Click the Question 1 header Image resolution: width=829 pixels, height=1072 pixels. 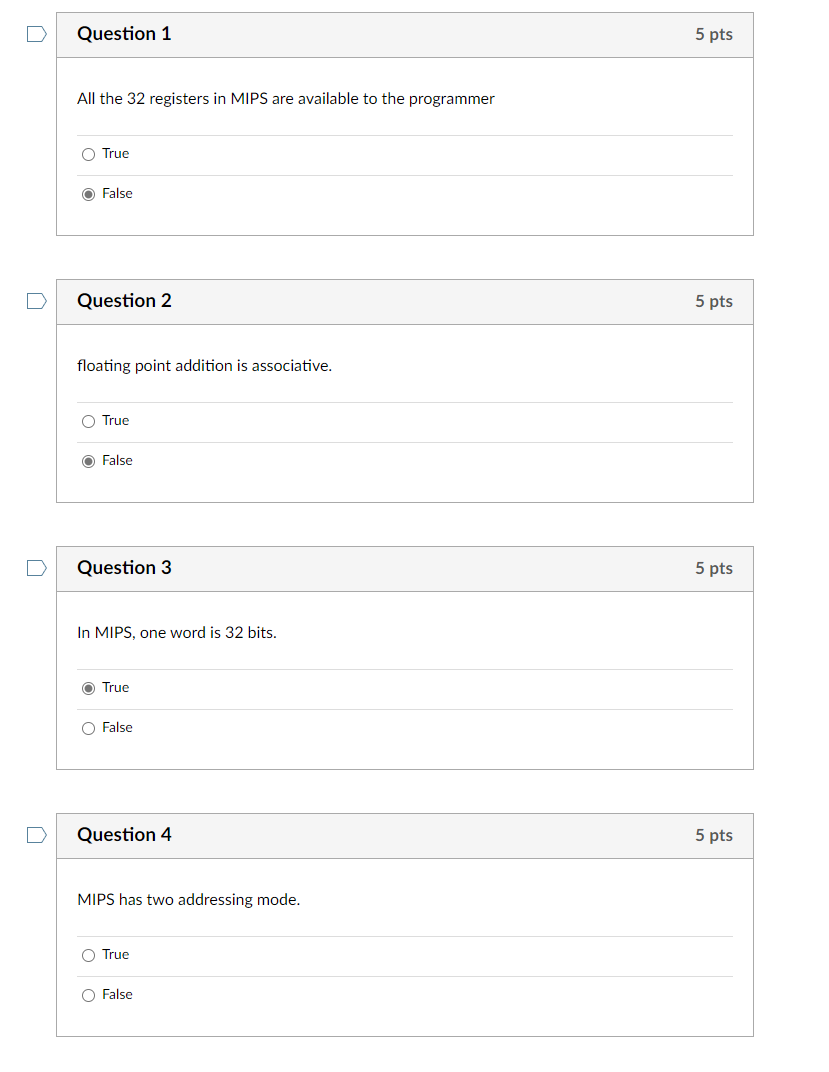click(x=124, y=33)
